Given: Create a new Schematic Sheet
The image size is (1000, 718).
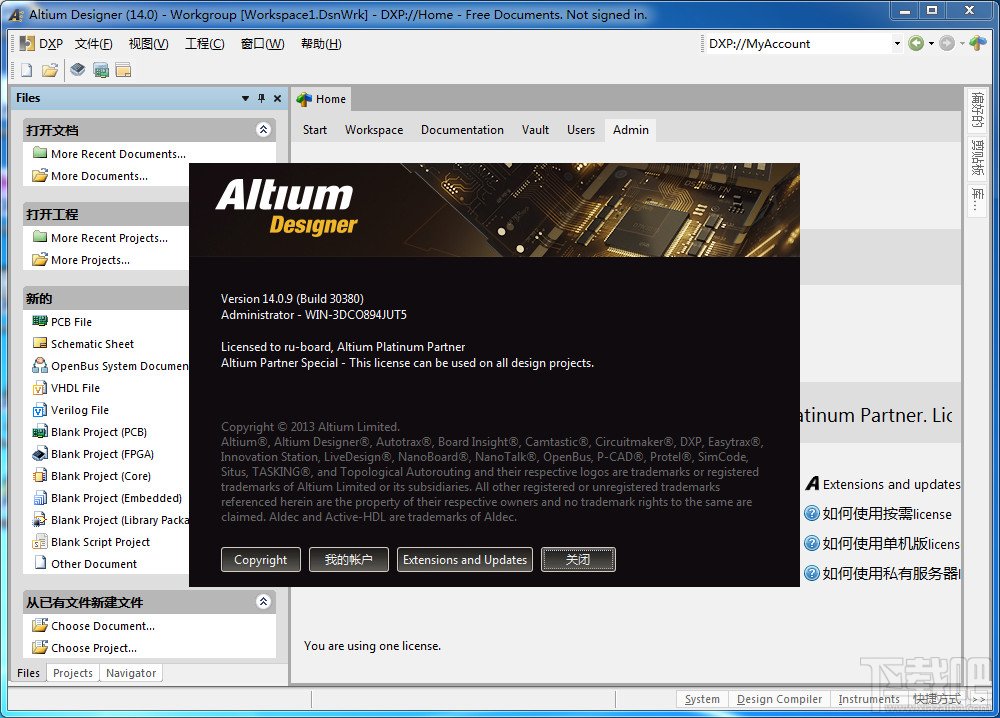Looking at the screenshot, I should (x=92, y=344).
